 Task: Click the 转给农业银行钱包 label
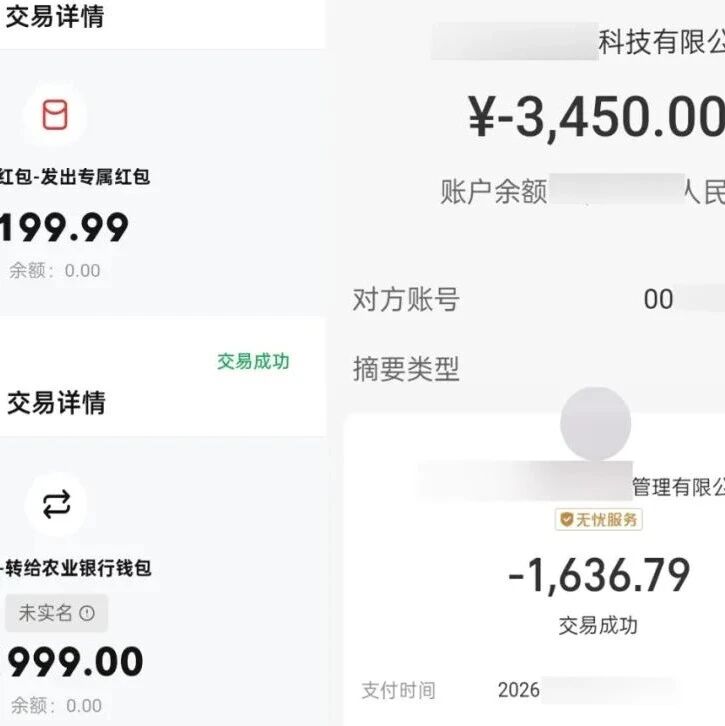pyautogui.click(x=76, y=568)
